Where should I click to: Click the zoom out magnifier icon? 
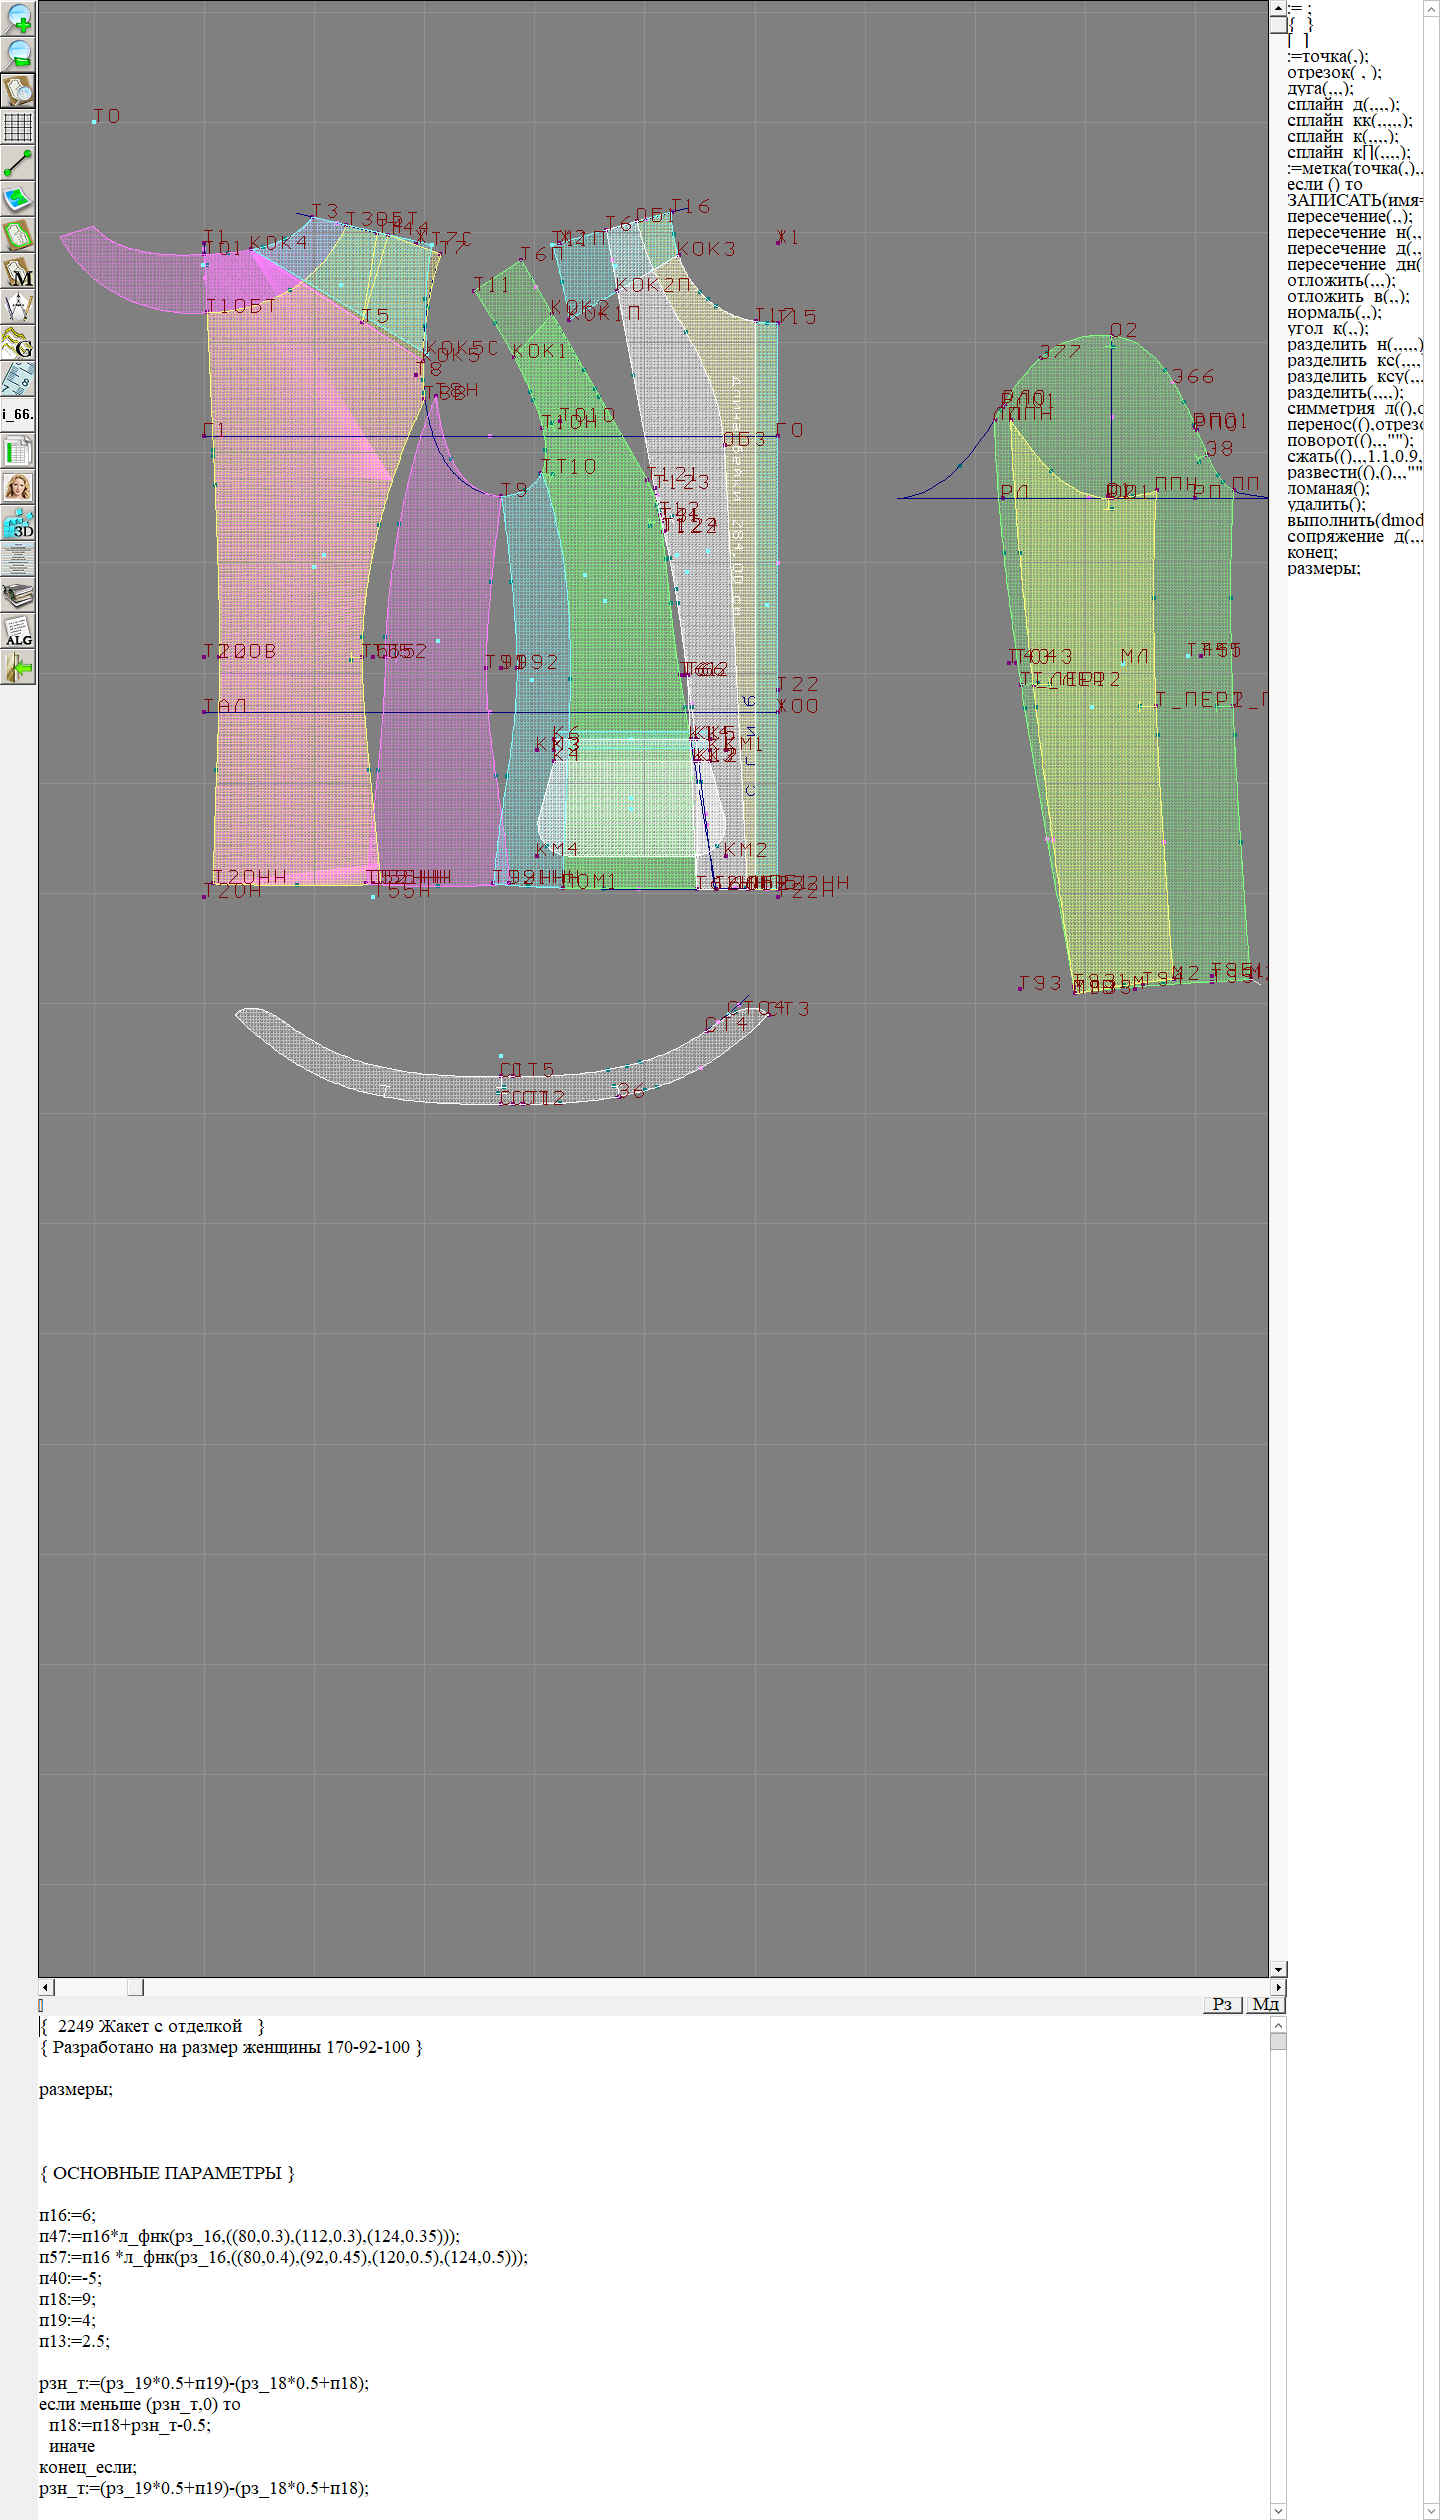[18, 54]
